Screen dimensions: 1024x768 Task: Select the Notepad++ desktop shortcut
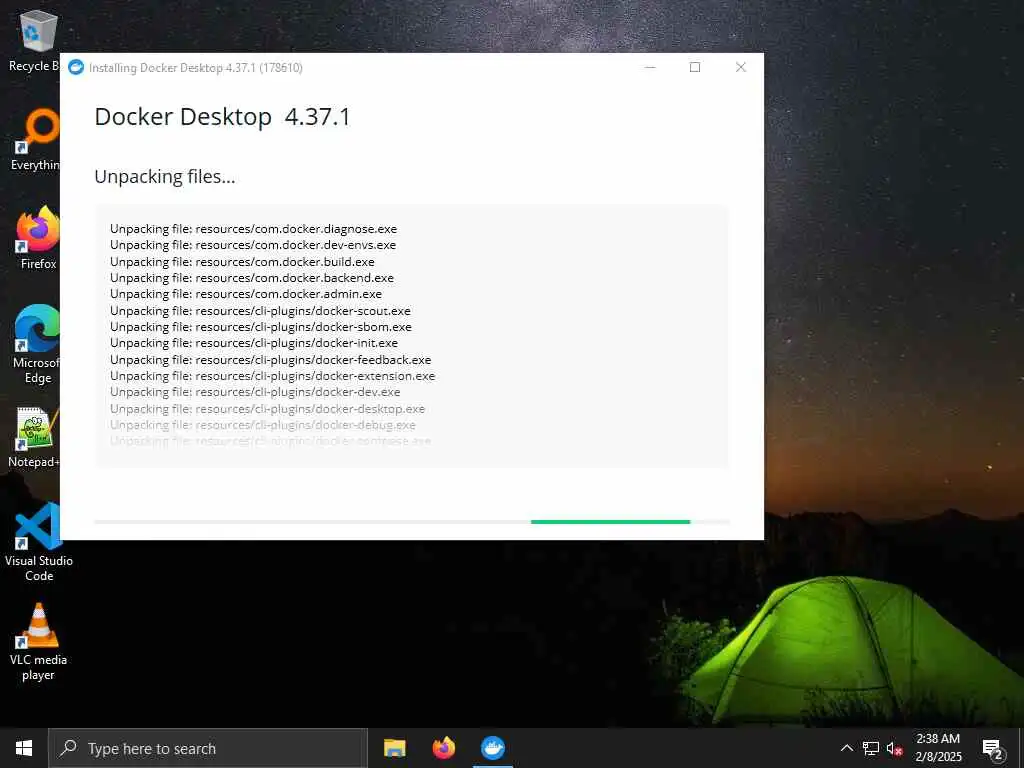click(x=34, y=437)
